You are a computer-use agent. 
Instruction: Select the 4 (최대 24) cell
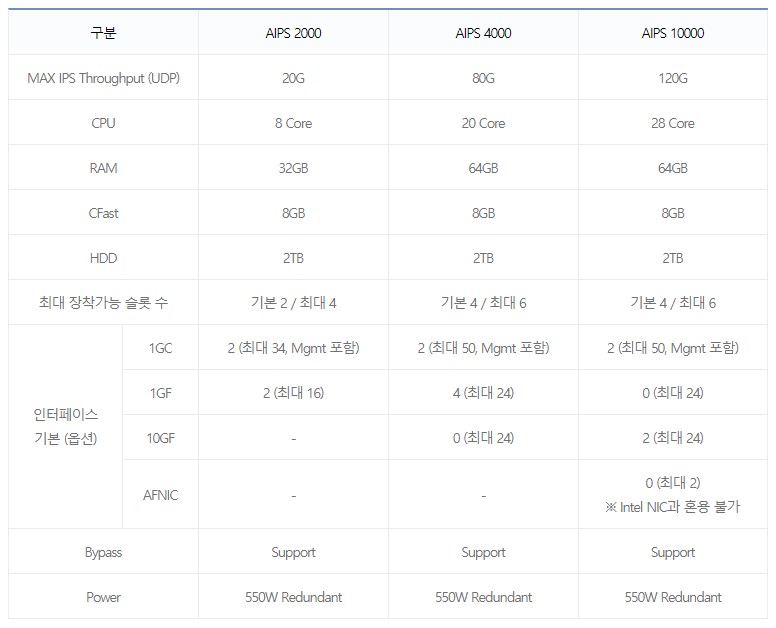coord(483,393)
